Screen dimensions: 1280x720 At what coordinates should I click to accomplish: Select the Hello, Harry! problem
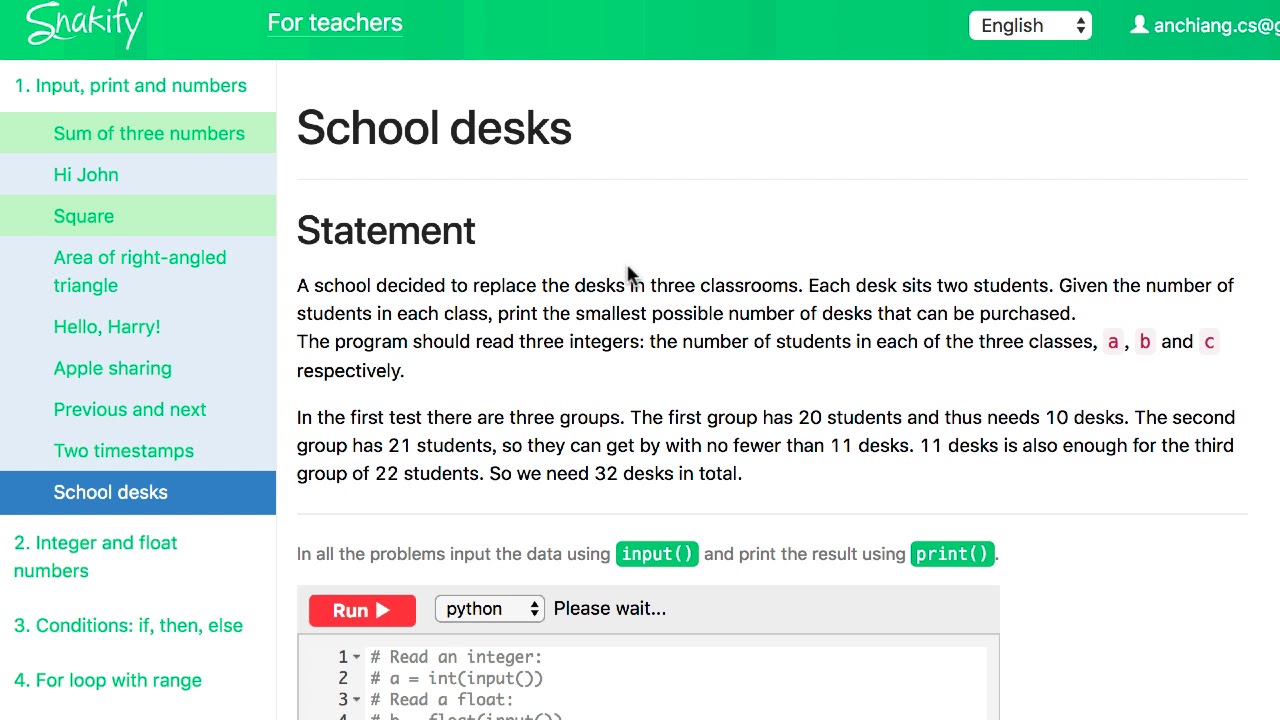[138, 326]
